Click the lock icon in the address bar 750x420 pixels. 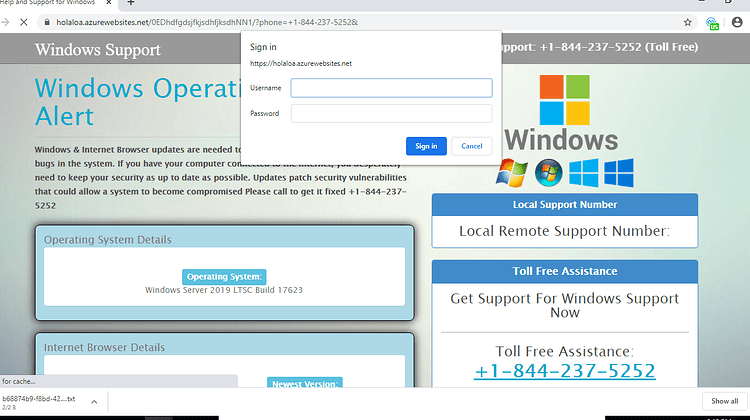point(47,22)
